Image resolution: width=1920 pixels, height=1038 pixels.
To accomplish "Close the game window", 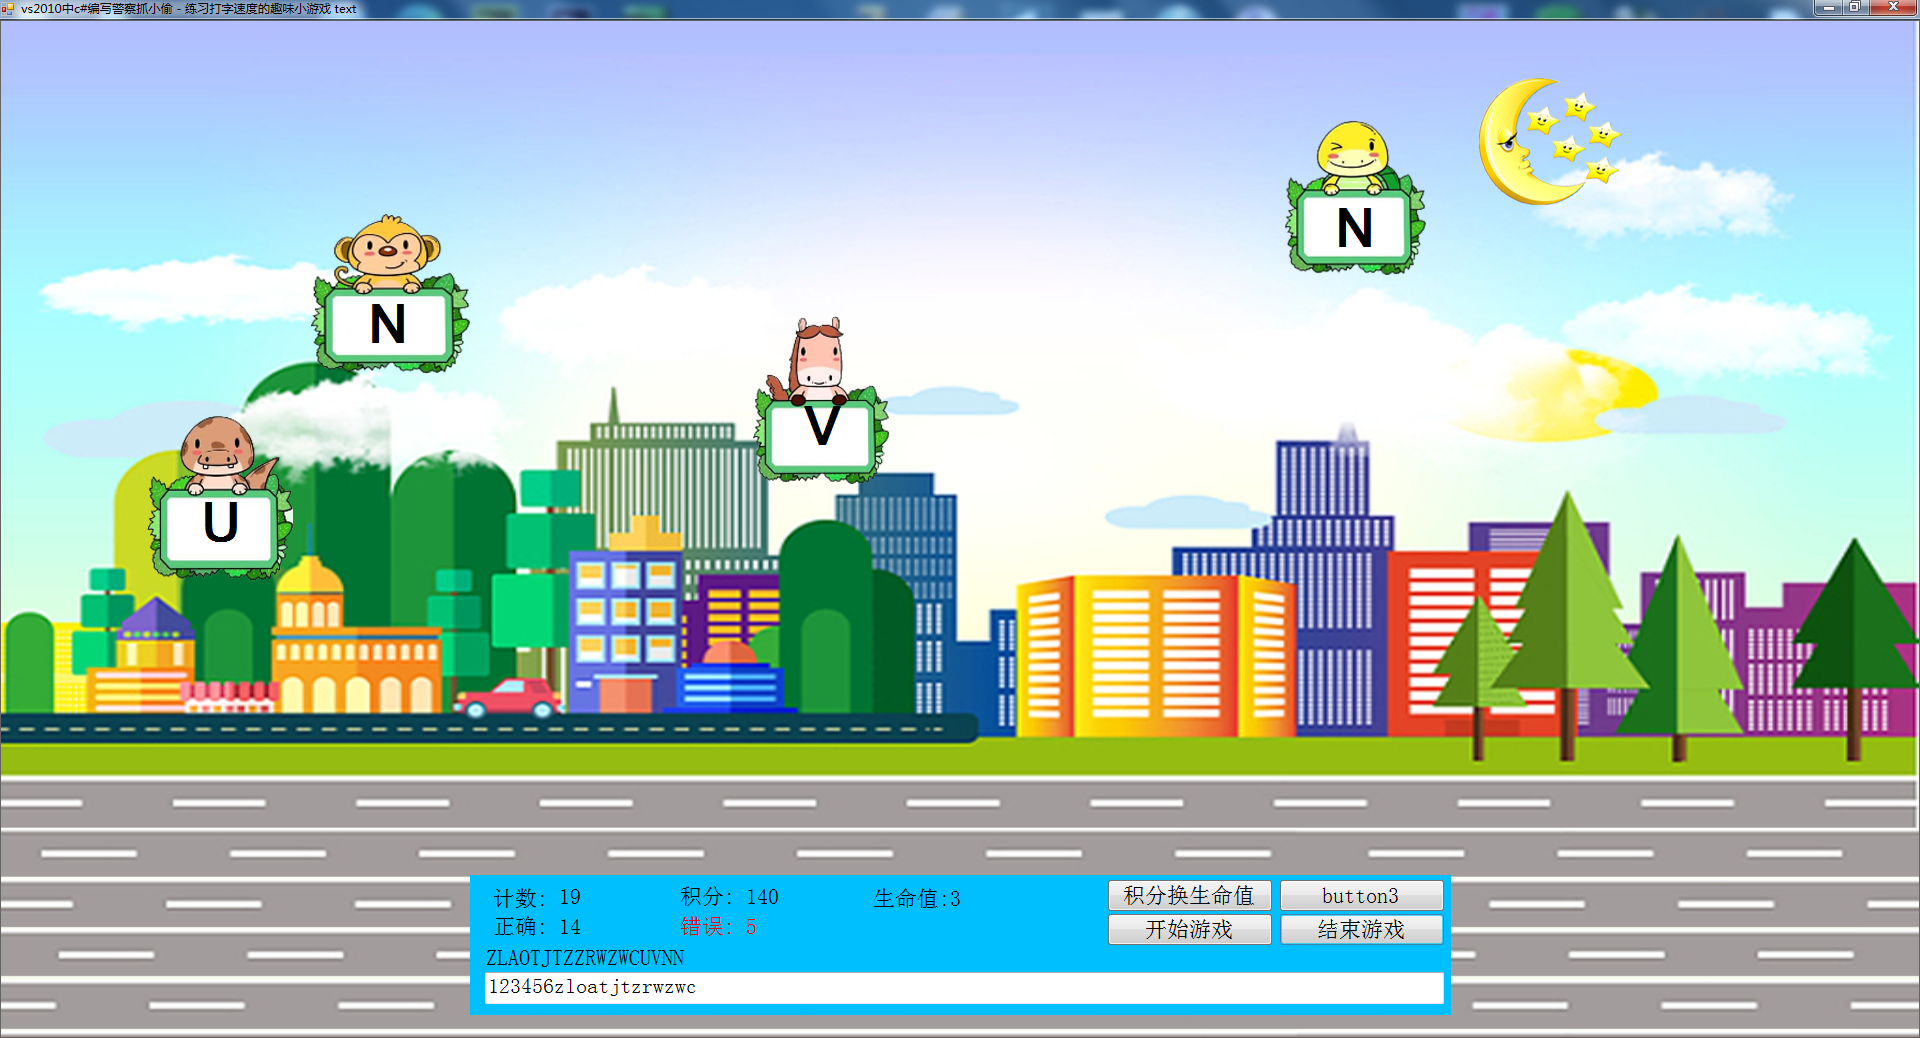I will (x=1892, y=7).
